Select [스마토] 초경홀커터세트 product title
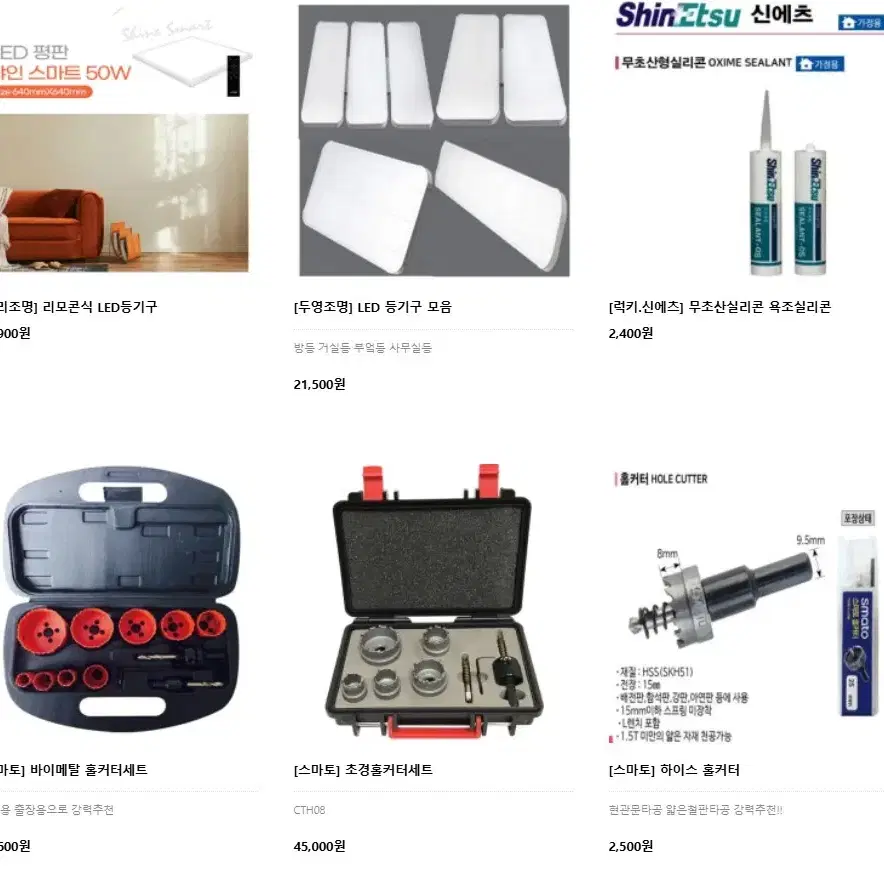This screenshot has width=884, height=884. click(363, 770)
